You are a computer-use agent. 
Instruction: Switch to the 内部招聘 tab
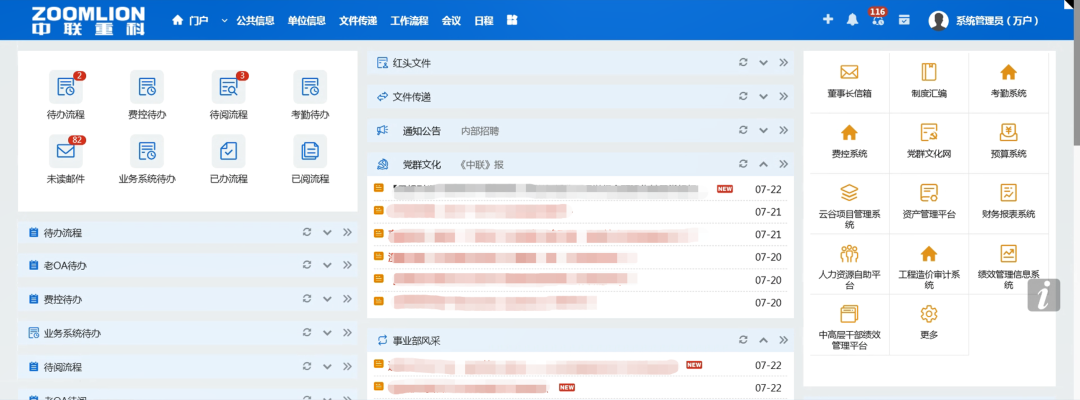[479, 131]
